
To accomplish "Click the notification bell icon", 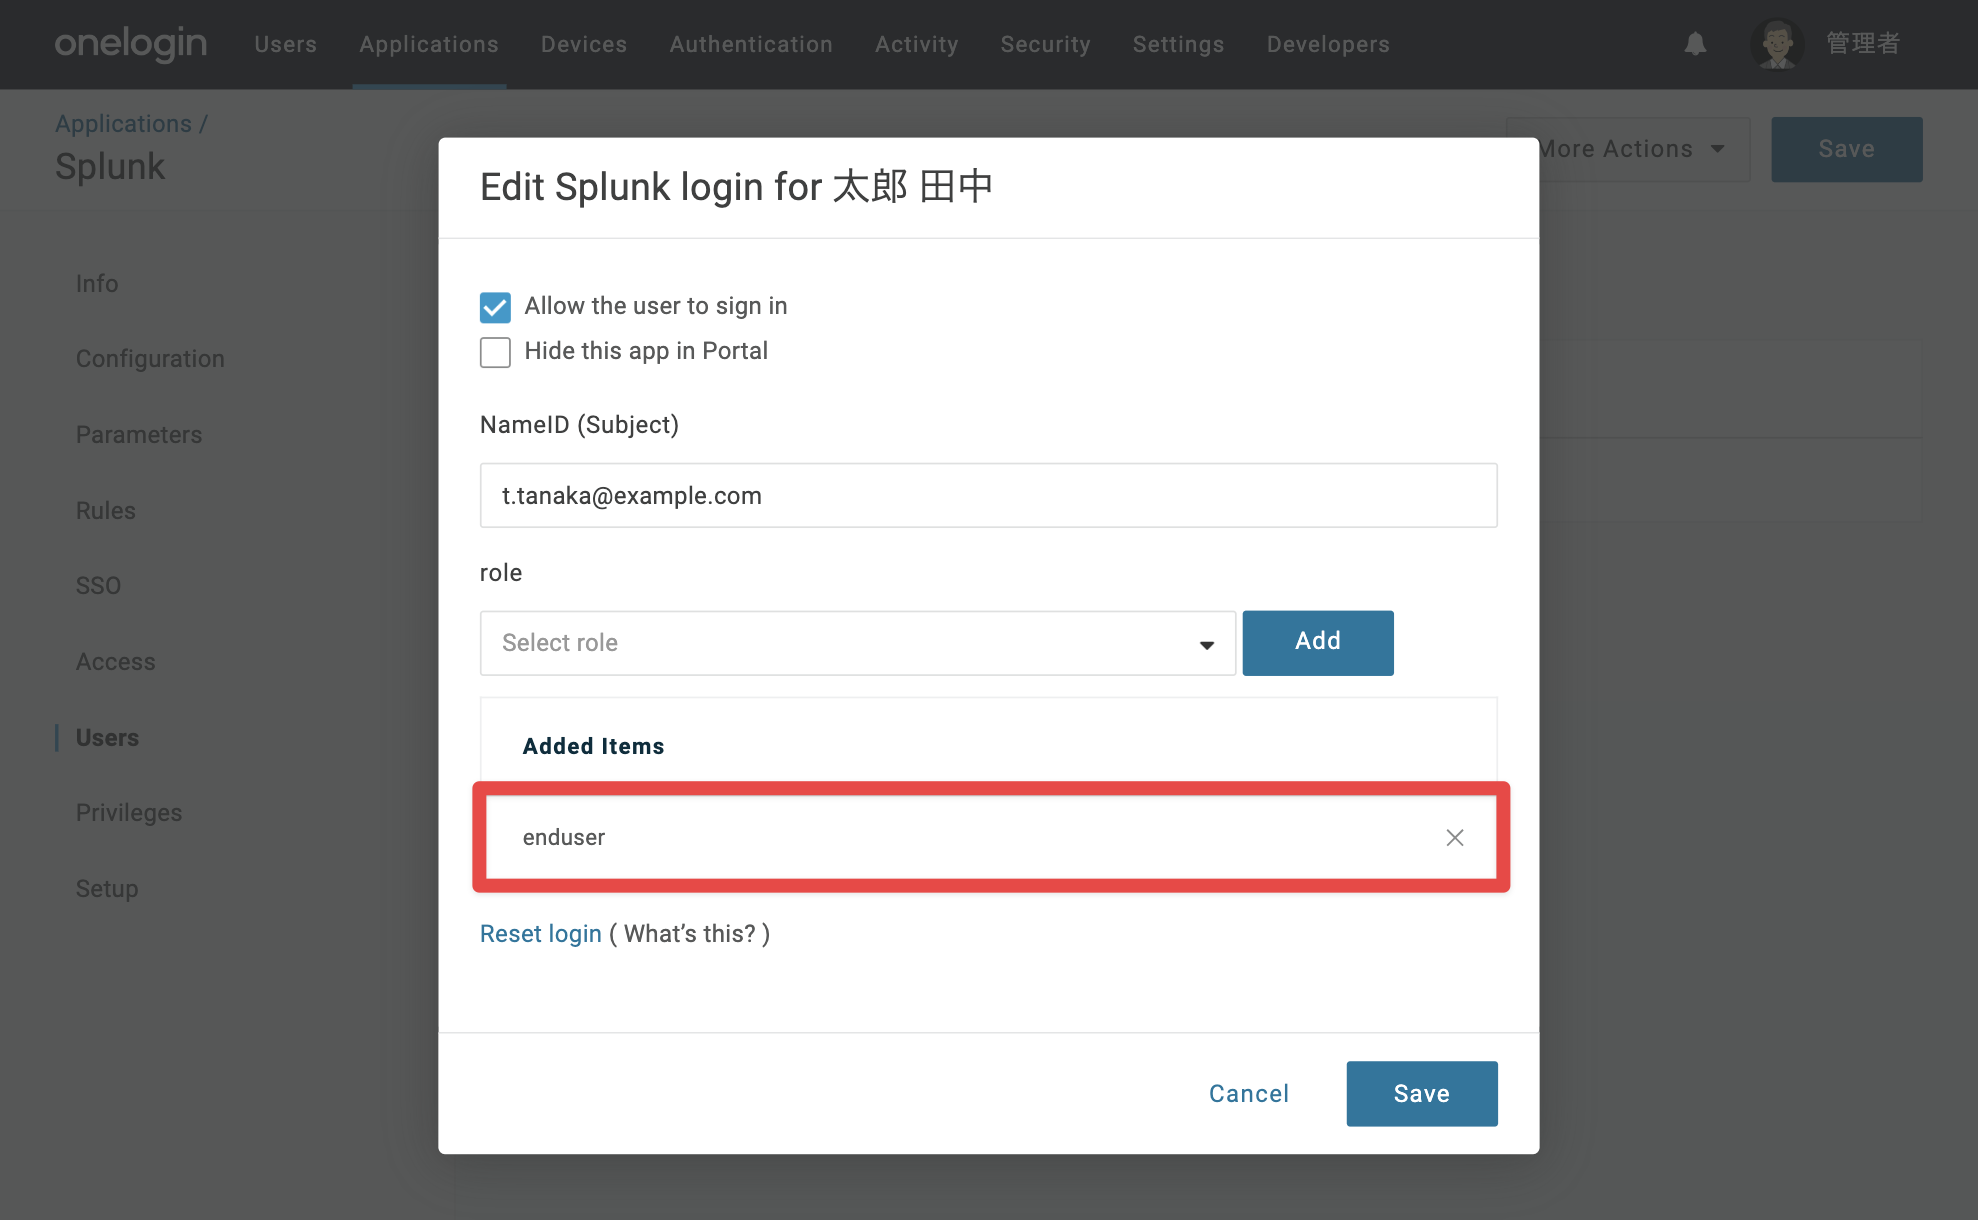I will [1695, 44].
